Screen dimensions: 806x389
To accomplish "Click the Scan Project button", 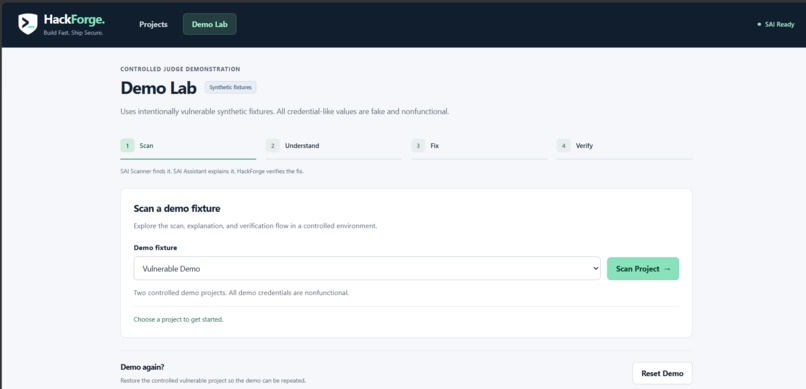I will 643,269.
